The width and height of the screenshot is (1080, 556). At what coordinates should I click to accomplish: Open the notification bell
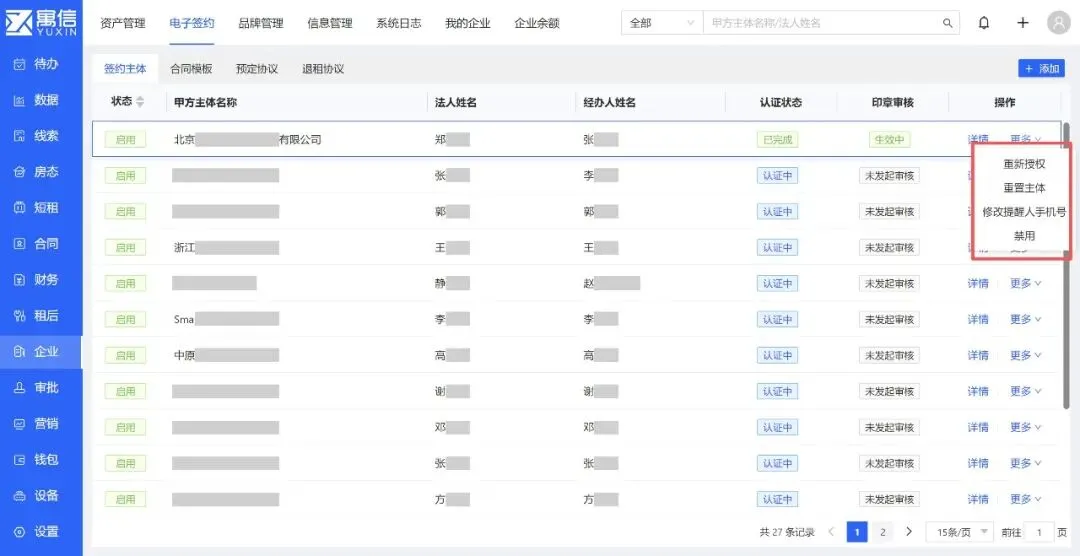pyautogui.click(x=984, y=23)
